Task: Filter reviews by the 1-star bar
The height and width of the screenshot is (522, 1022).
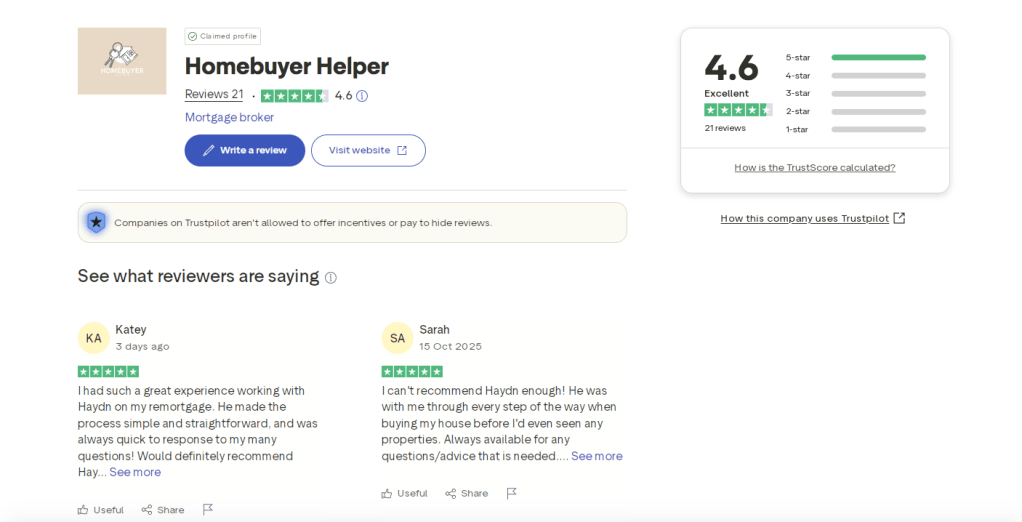Action: [x=878, y=129]
